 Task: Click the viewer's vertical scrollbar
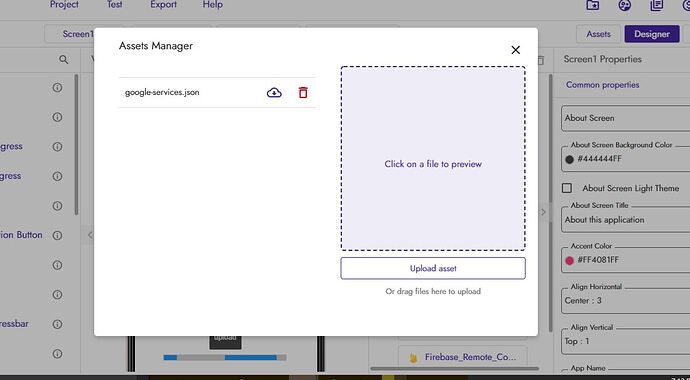pos(551,202)
